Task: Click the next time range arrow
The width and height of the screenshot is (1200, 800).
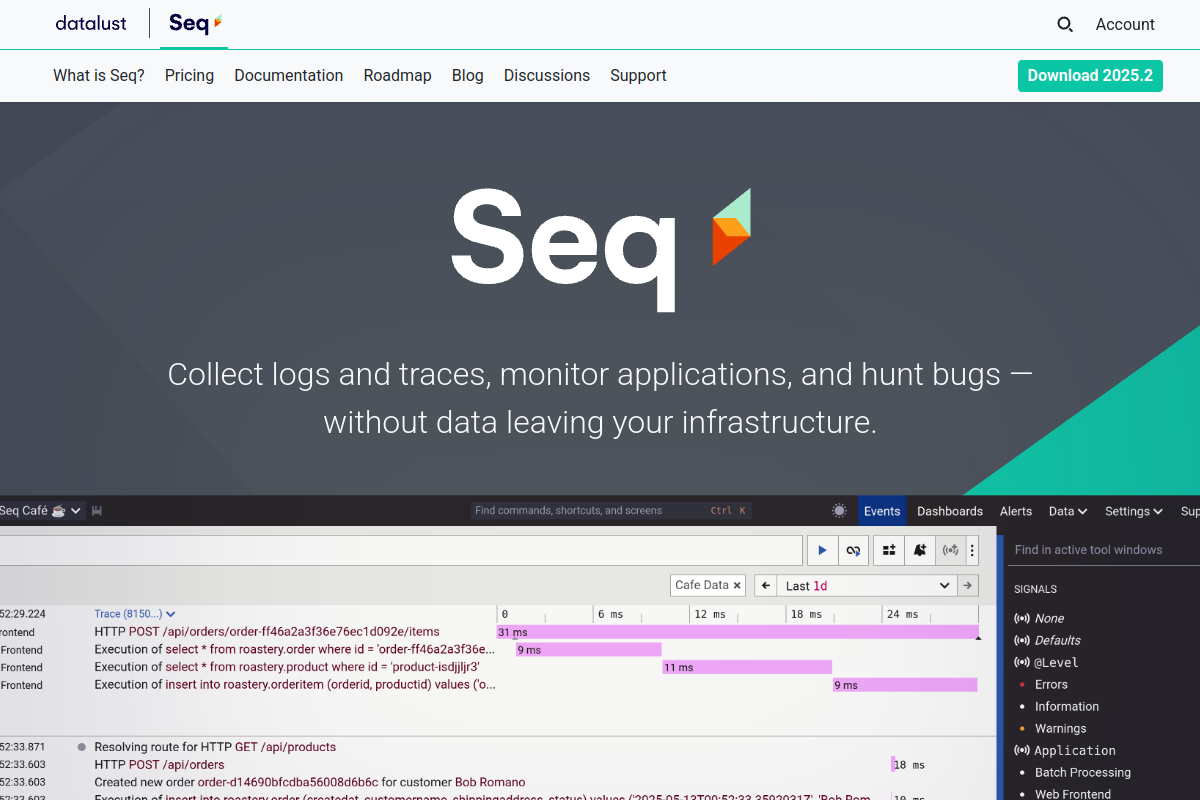Action: [x=968, y=586]
